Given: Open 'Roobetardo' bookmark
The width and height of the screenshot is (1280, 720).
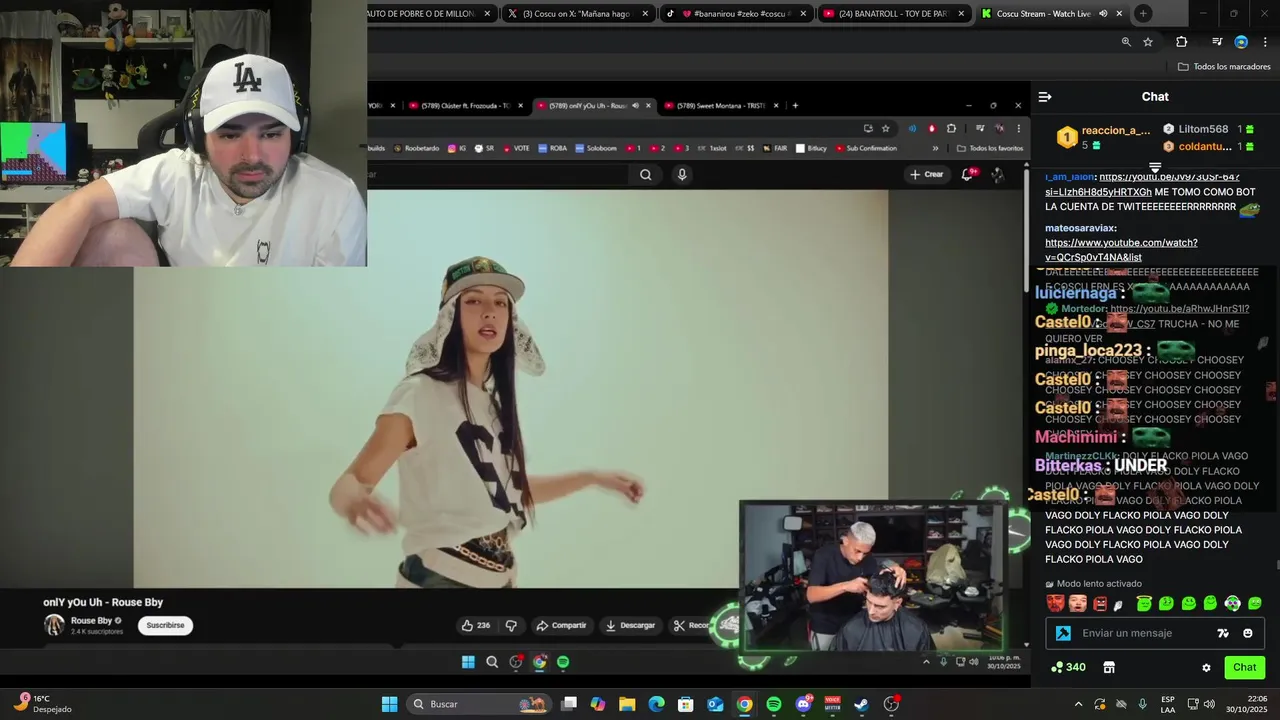Looking at the screenshot, I should coord(416,148).
